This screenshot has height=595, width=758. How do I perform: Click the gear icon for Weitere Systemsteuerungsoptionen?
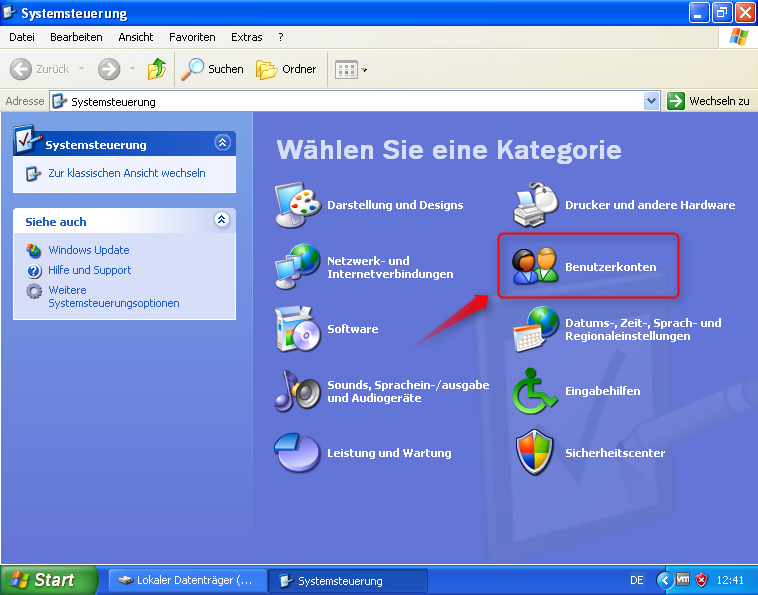click(34, 291)
